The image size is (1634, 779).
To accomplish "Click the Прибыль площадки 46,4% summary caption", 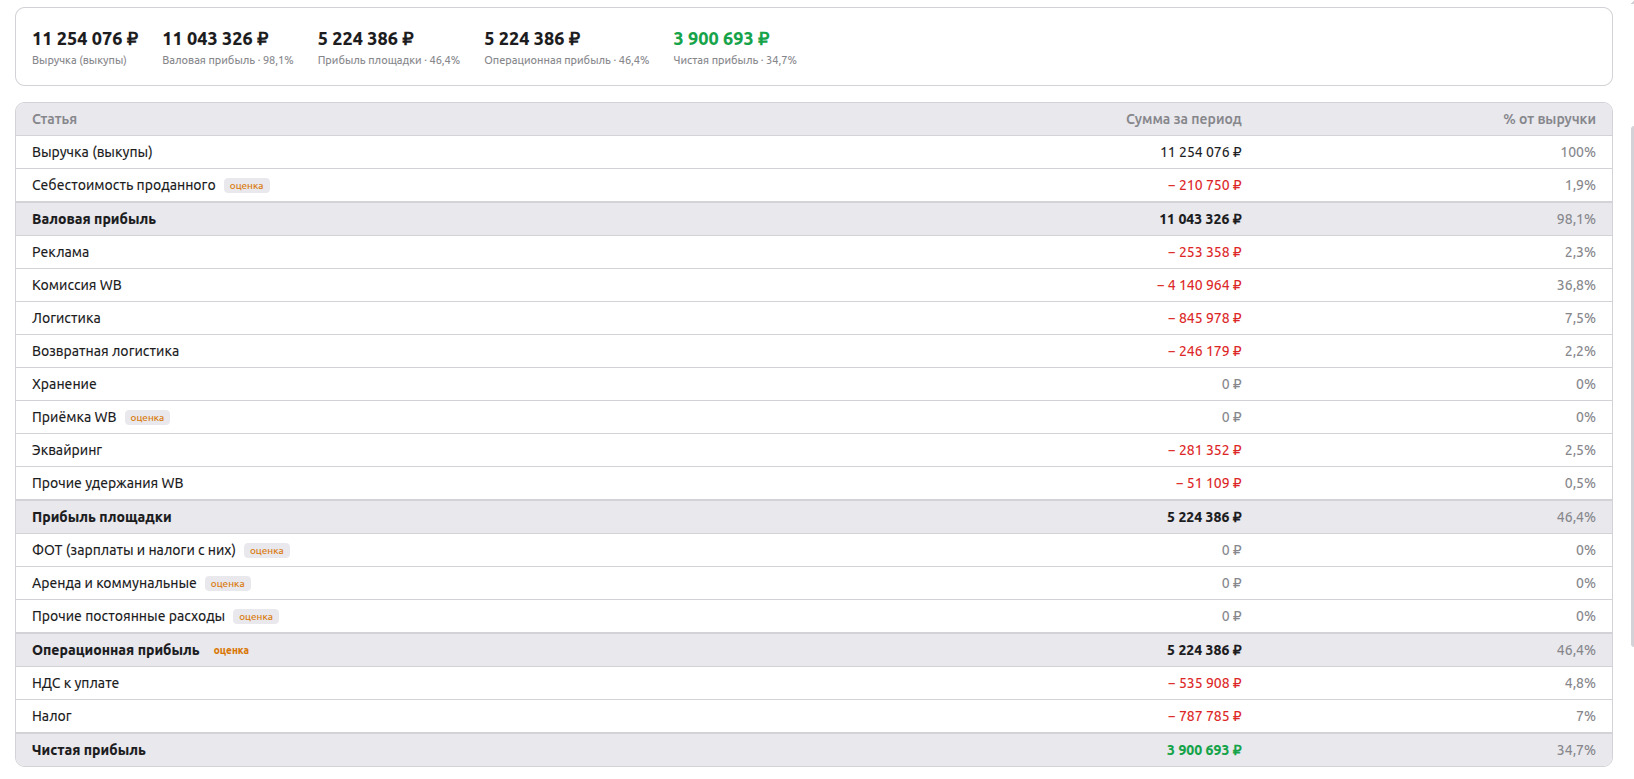I will pyautogui.click(x=389, y=61).
